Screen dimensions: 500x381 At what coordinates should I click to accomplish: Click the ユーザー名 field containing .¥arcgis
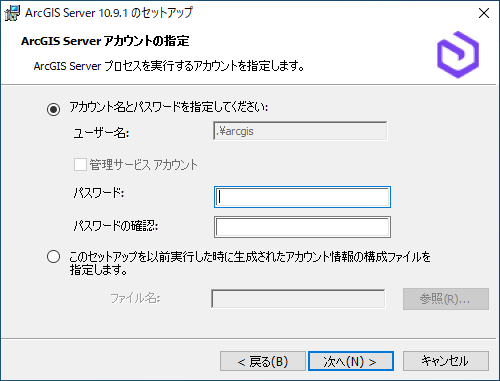[x=300, y=131]
